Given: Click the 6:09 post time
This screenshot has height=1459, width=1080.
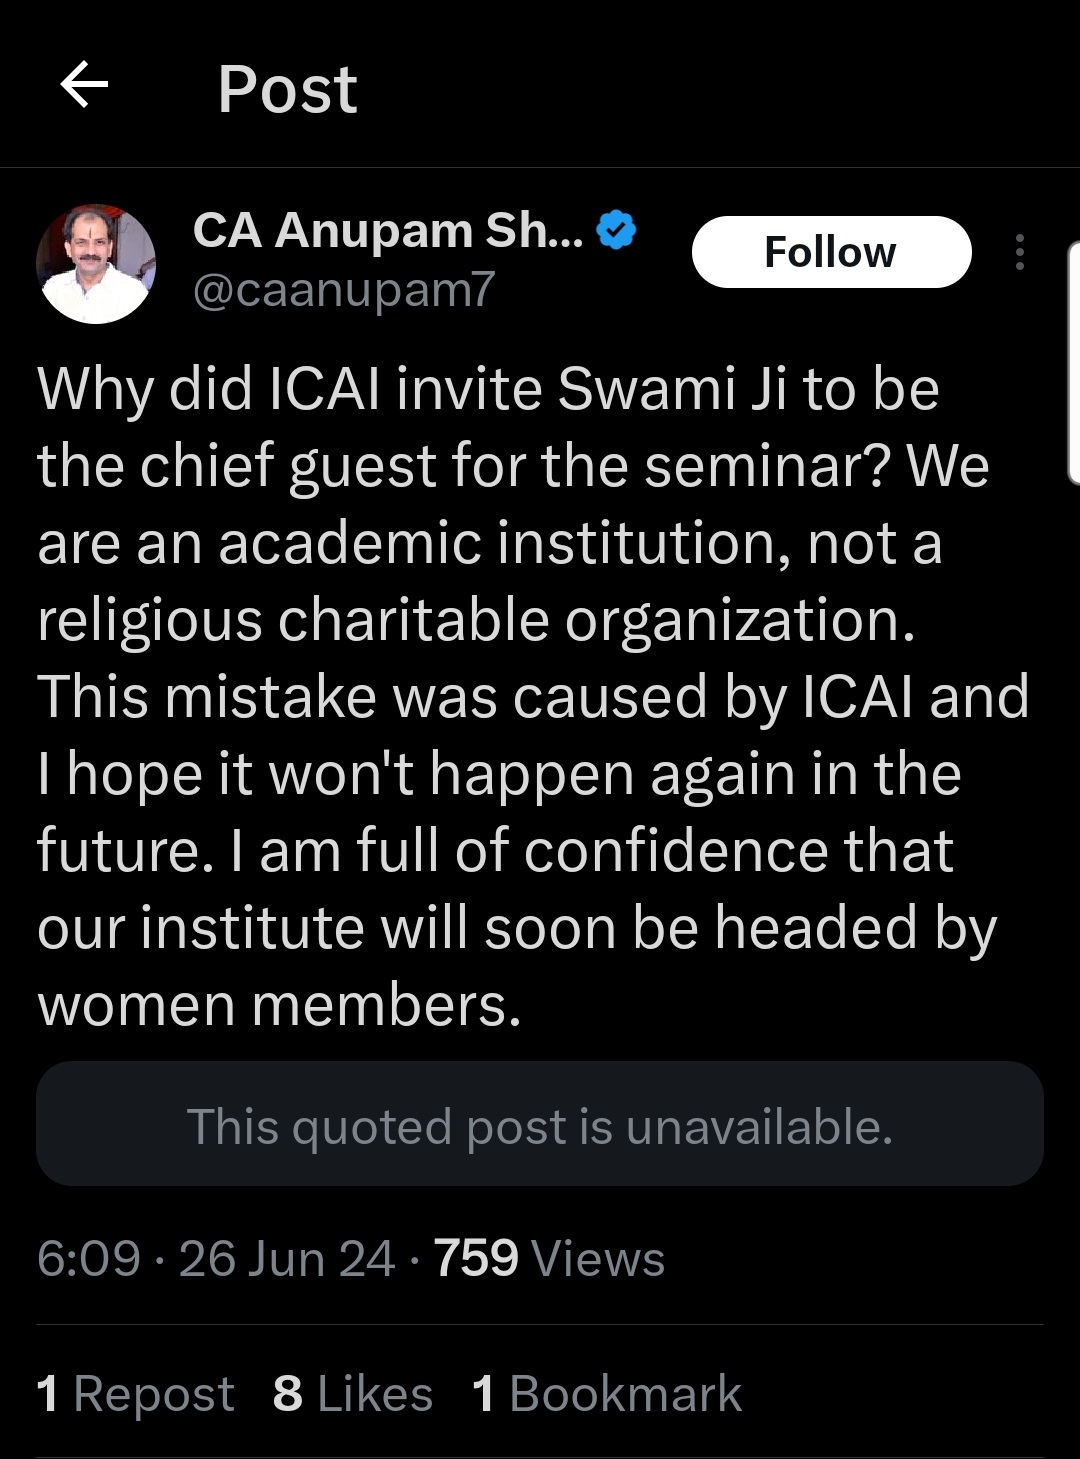Looking at the screenshot, I should 88,1258.
